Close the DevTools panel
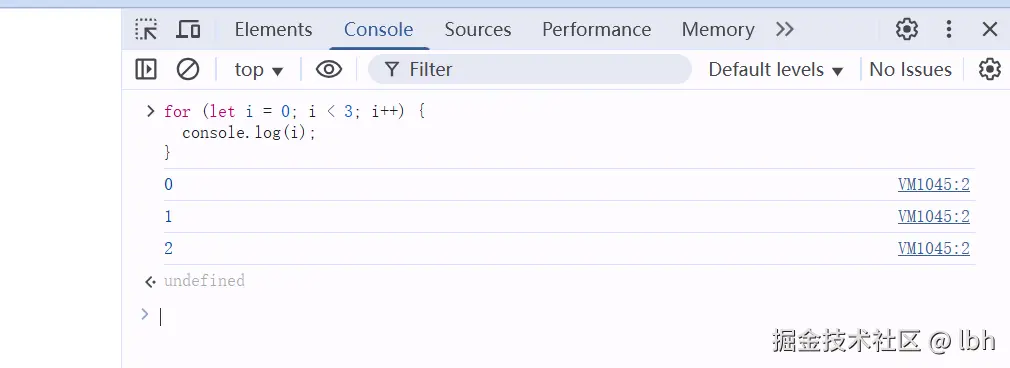1010x368 pixels. [989, 29]
